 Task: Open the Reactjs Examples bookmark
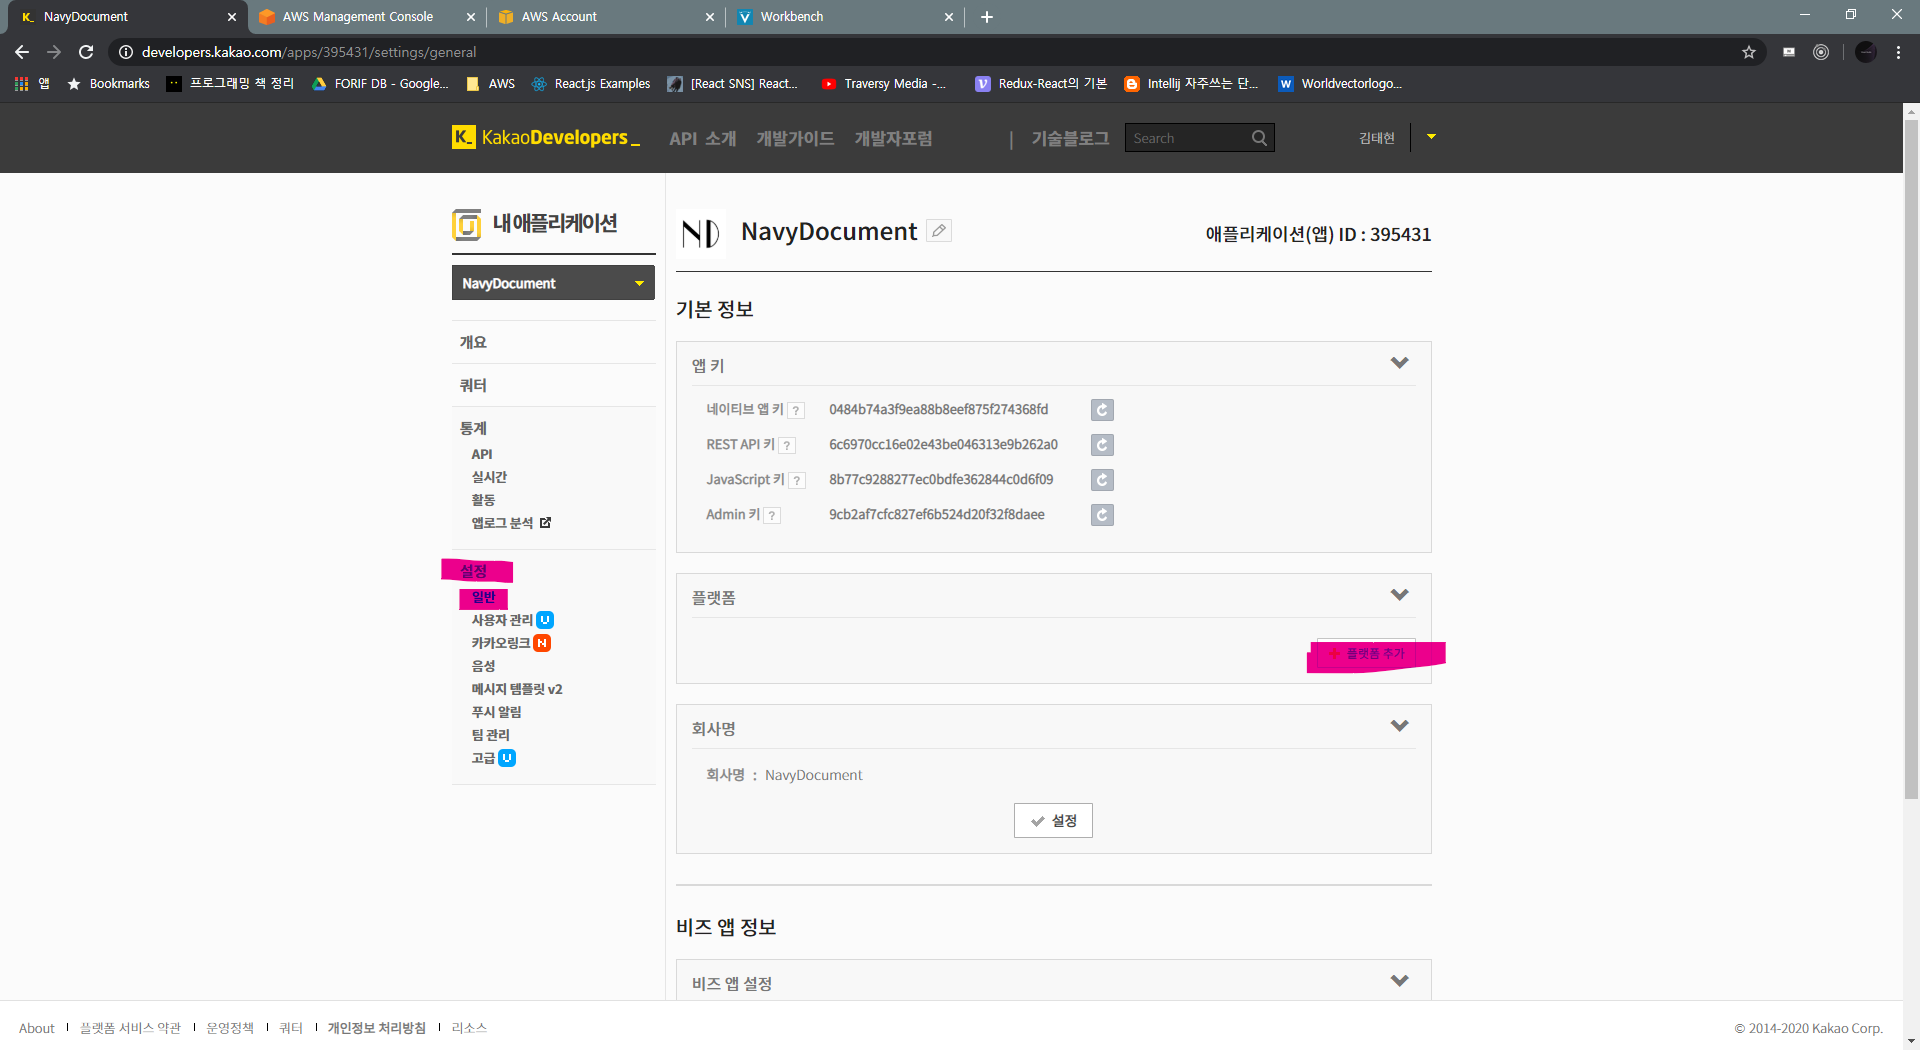(x=591, y=84)
